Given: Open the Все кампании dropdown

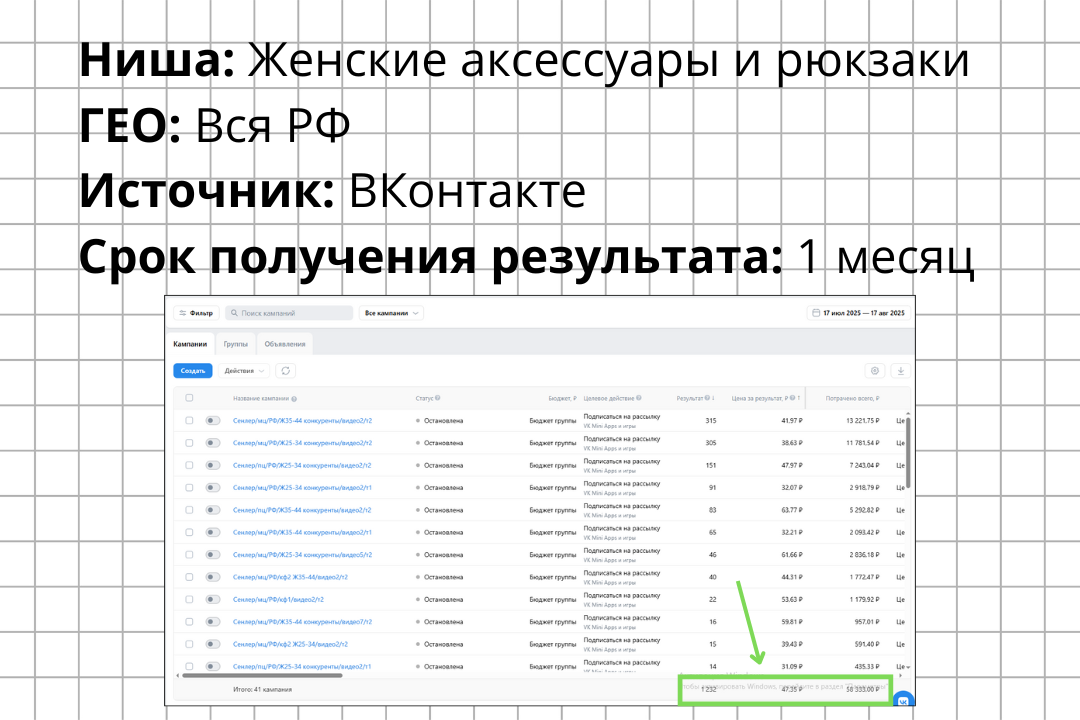Looking at the screenshot, I should tap(391, 313).
